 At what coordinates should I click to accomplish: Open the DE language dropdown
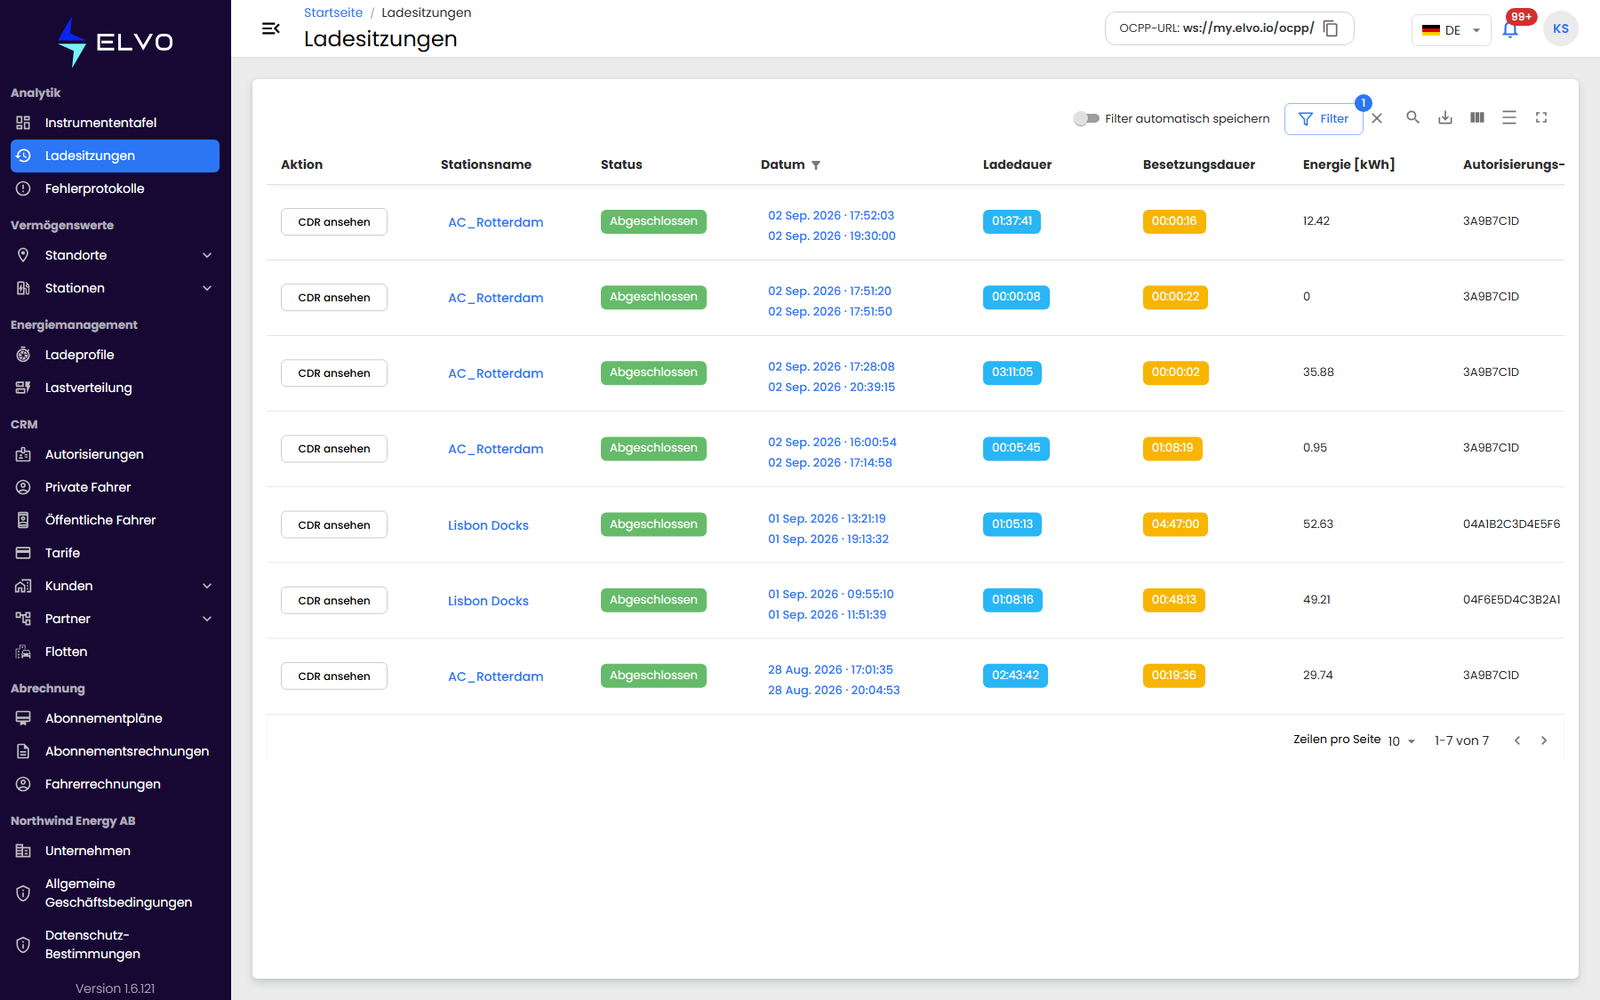point(1451,30)
